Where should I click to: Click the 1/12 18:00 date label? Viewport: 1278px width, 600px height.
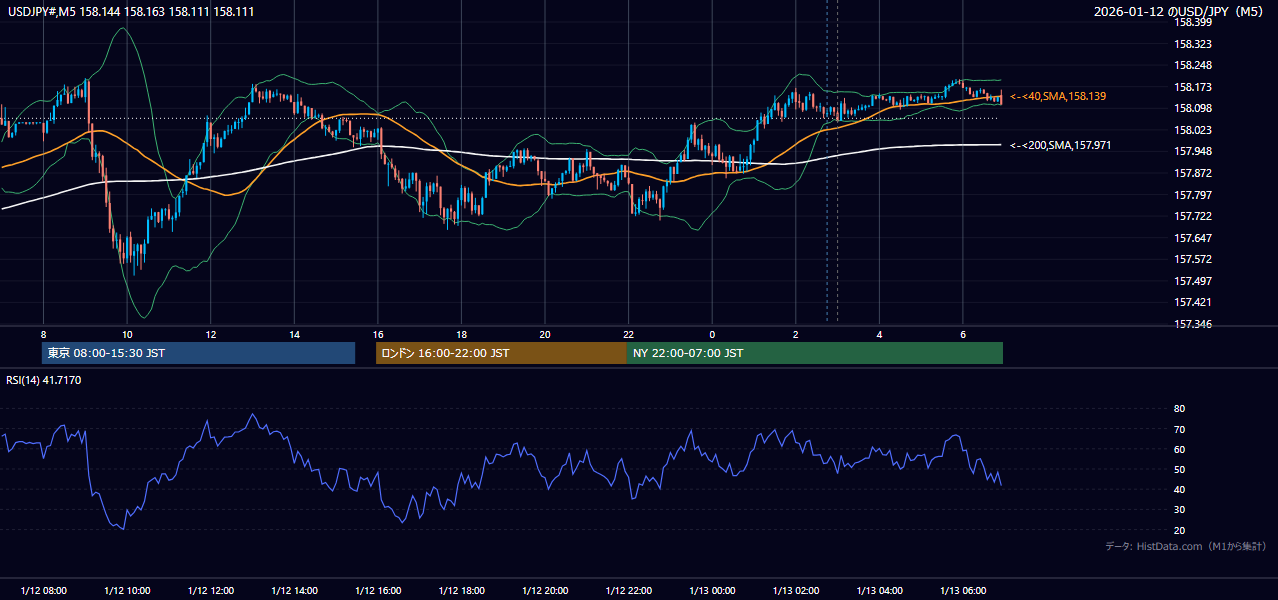point(461,590)
